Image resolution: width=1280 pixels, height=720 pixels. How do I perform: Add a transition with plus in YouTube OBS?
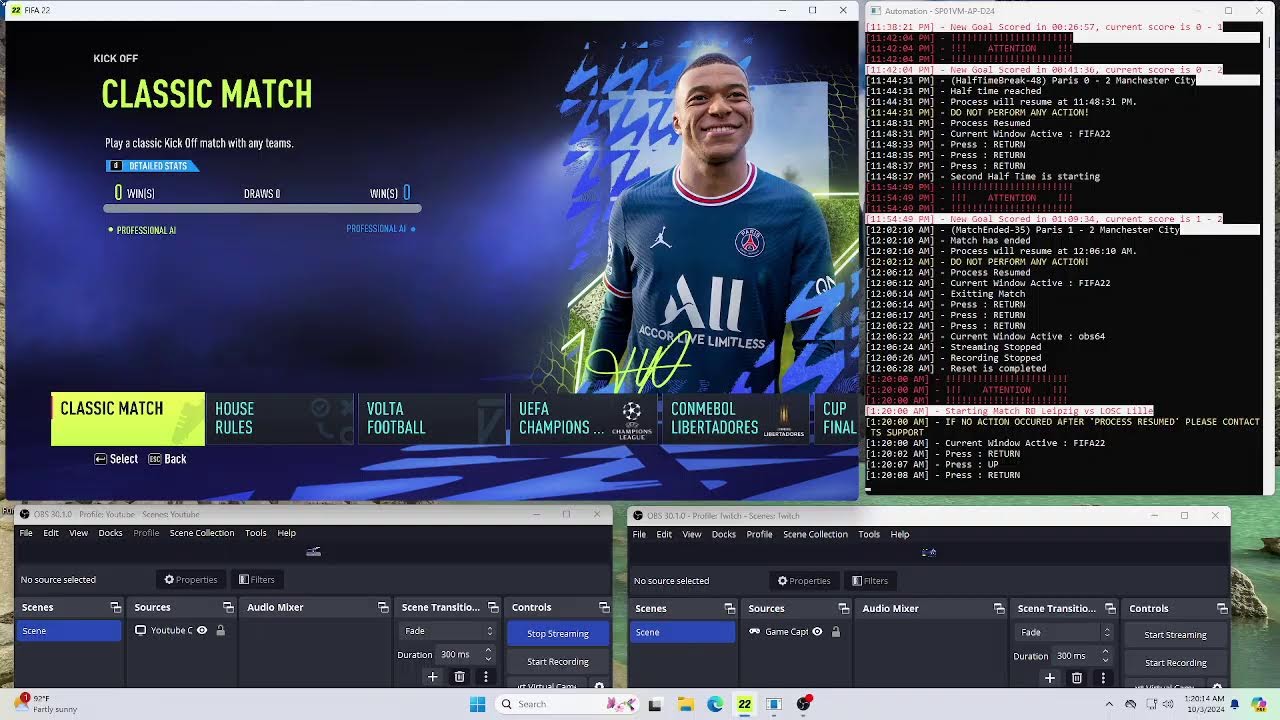click(x=433, y=677)
